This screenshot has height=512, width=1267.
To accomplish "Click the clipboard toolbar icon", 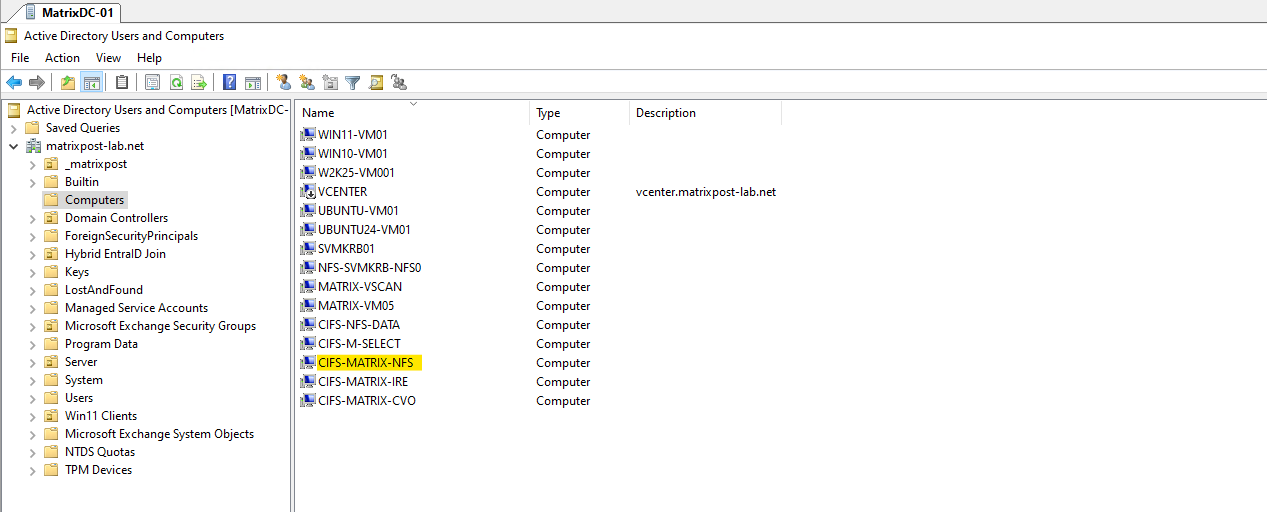I will 122,82.
